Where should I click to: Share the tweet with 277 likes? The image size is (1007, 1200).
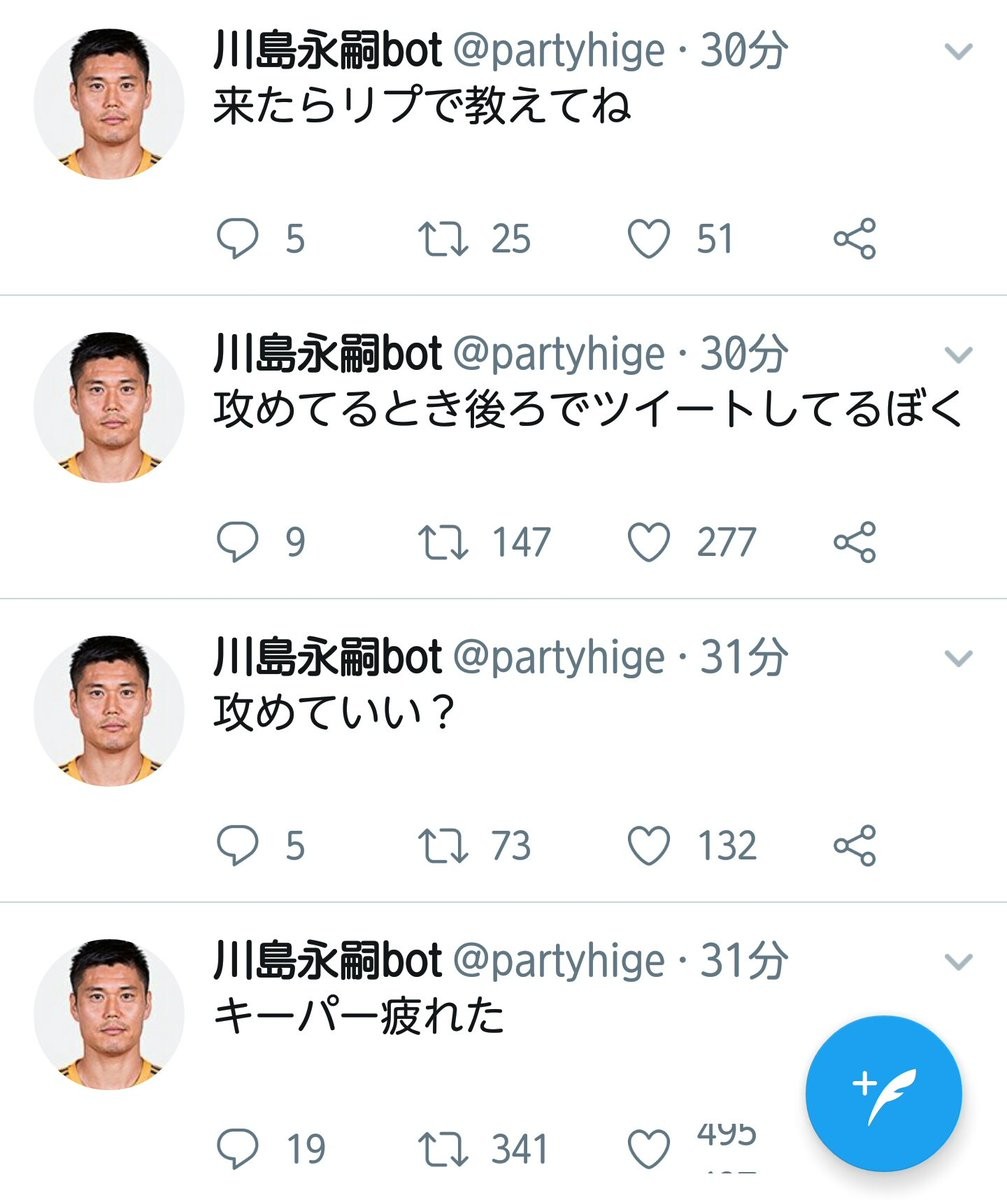pyautogui.click(x=855, y=543)
